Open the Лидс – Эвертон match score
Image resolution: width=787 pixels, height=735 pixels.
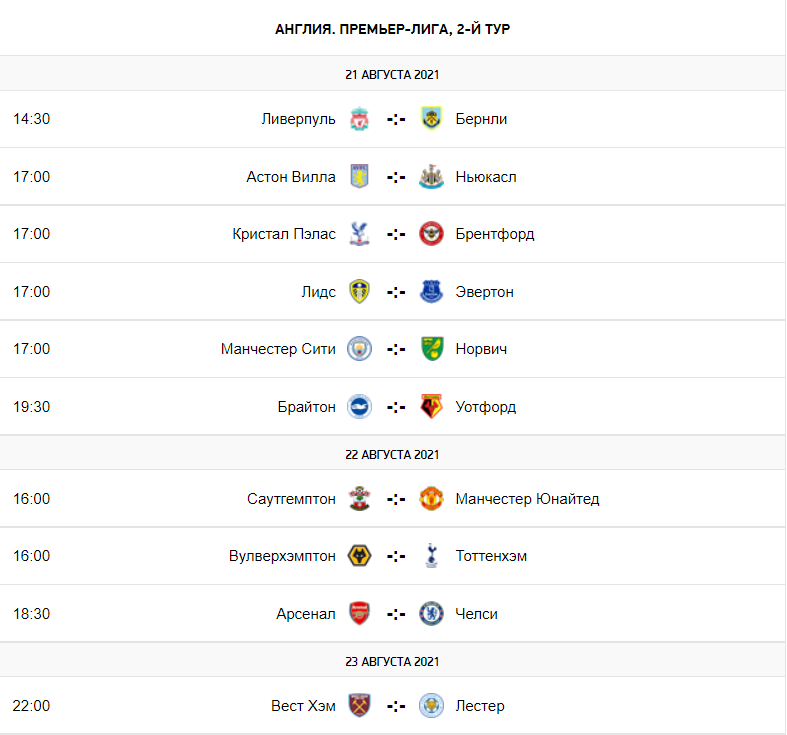(396, 292)
